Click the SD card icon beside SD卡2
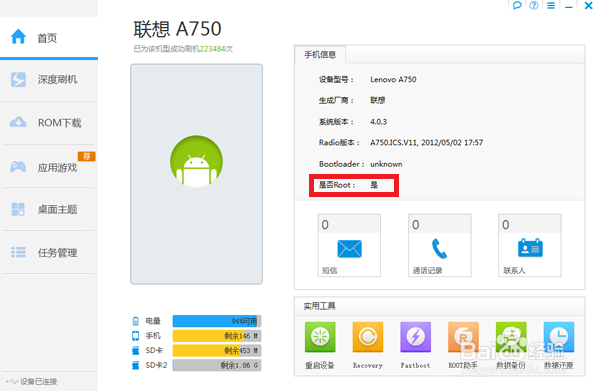The height and width of the screenshot is (391, 600). pos(135,365)
